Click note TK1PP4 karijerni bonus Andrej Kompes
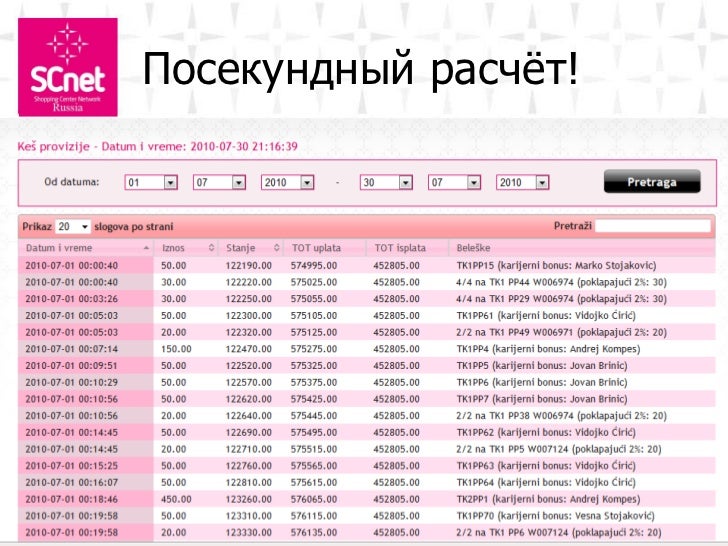The width and height of the screenshot is (728, 546). [x=548, y=349]
